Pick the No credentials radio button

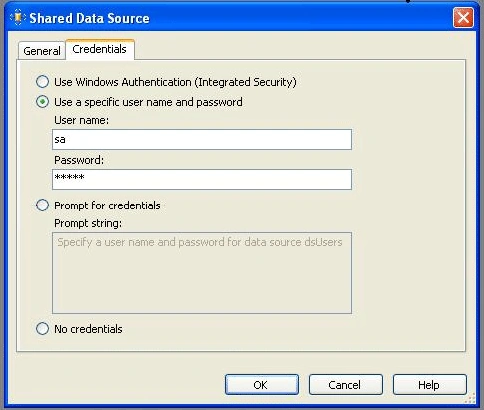[x=42, y=329]
